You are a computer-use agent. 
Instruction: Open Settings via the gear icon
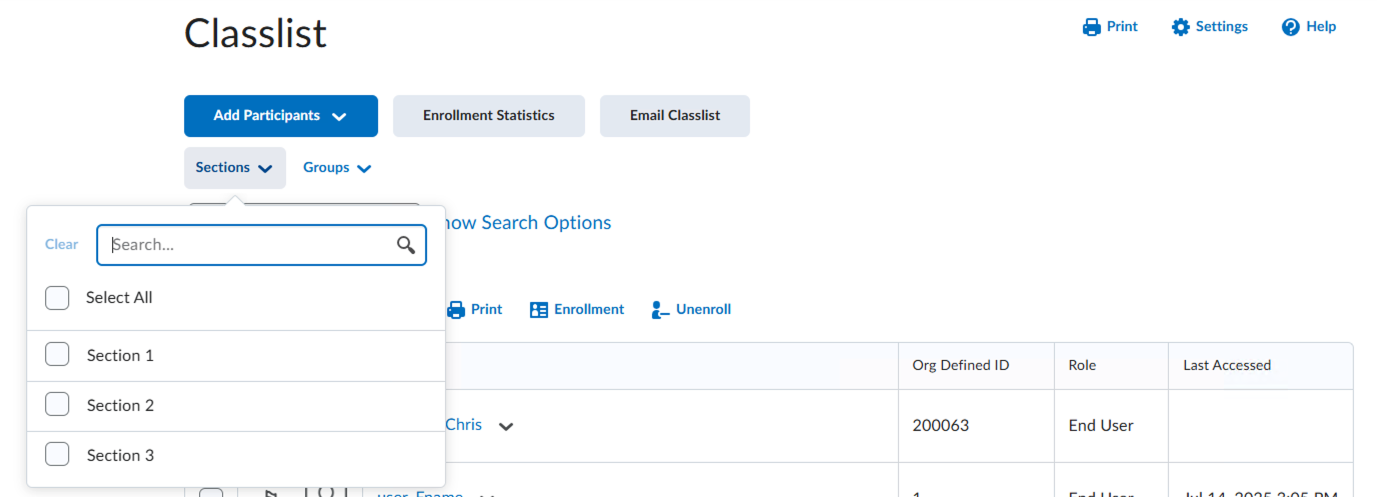click(x=1181, y=27)
